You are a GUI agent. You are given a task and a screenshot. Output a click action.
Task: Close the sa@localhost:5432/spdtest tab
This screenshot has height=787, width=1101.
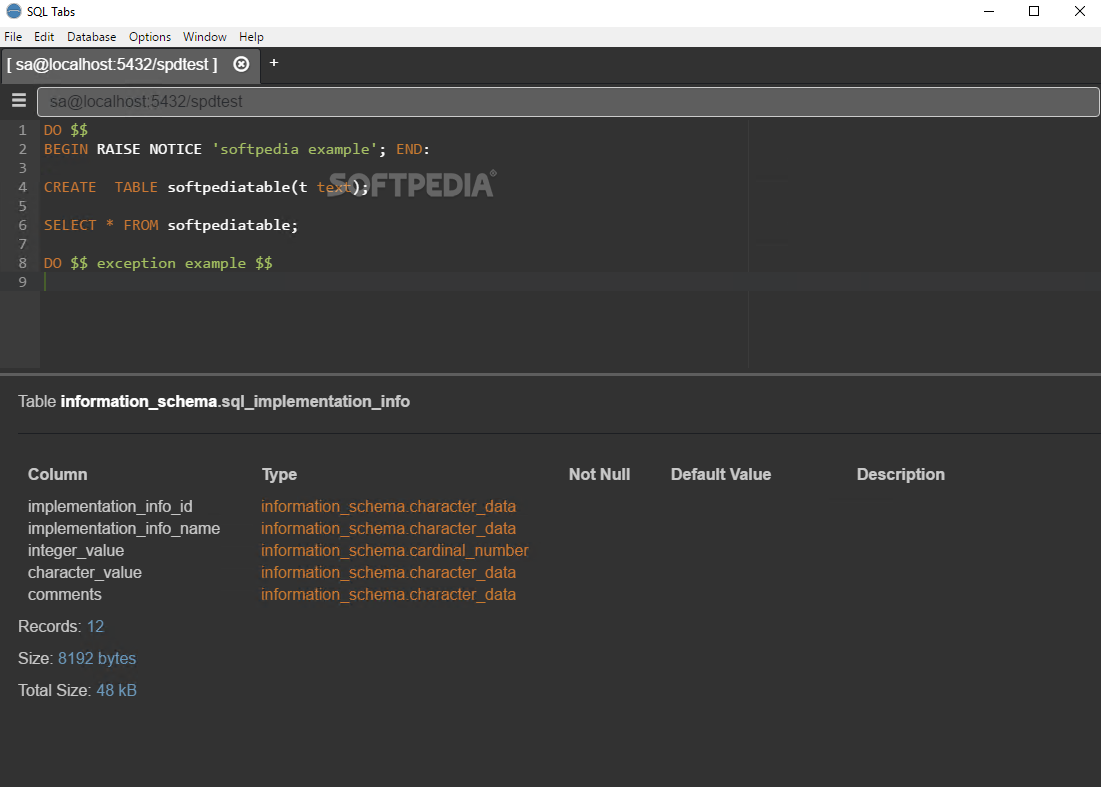241,64
